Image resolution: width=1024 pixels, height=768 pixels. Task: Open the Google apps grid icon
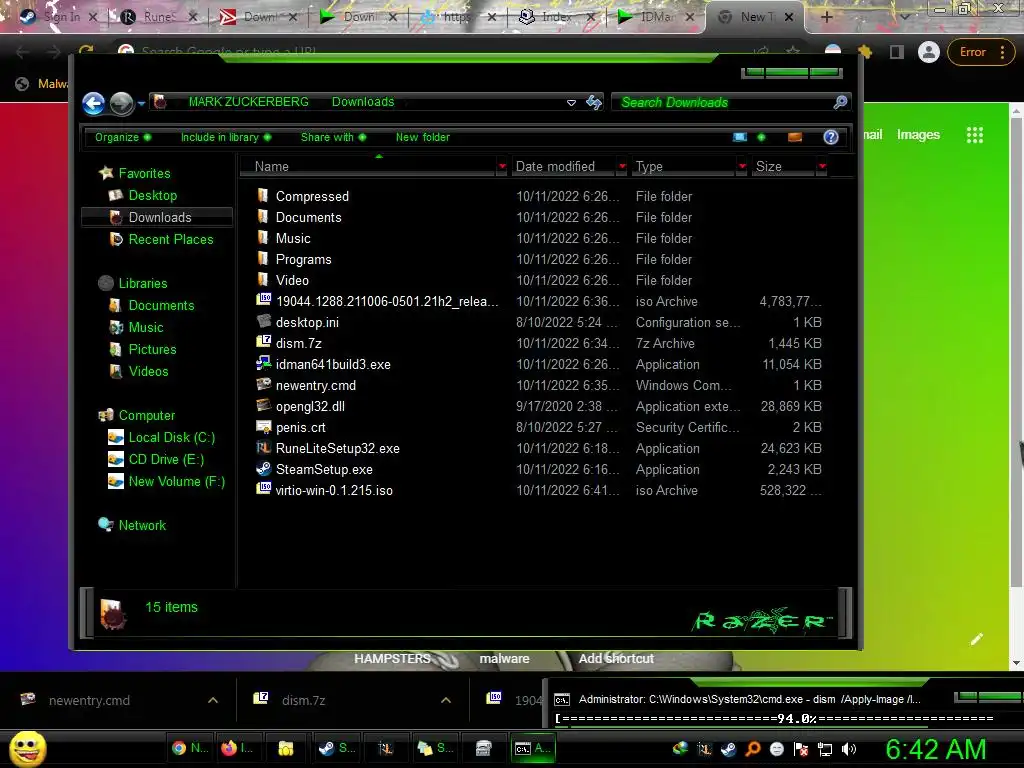pos(974,135)
